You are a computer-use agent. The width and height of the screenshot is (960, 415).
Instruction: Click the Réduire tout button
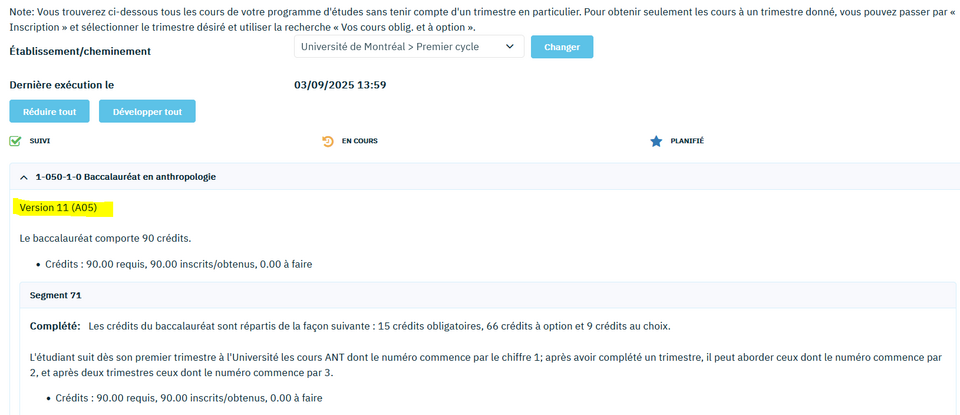(x=50, y=111)
